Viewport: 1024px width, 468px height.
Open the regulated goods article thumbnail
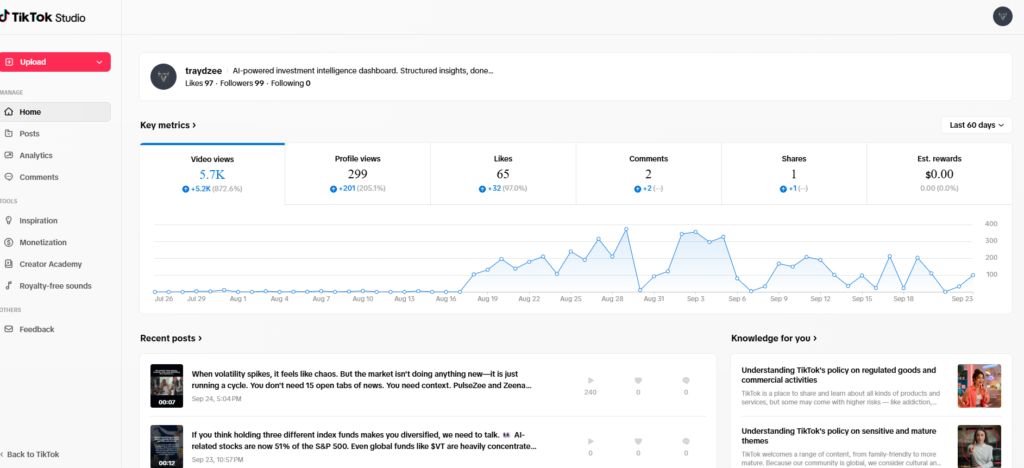click(x=979, y=386)
